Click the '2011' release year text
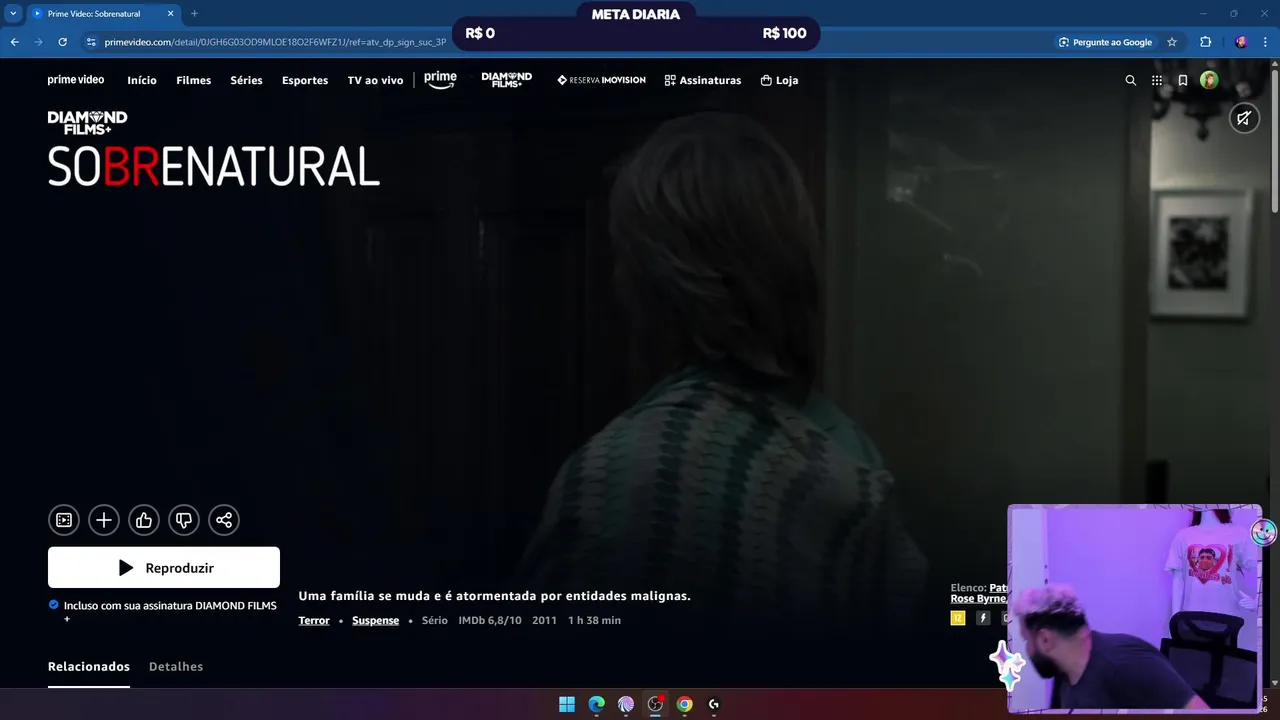Image resolution: width=1280 pixels, height=720 pixels. [x=544, y=620]
